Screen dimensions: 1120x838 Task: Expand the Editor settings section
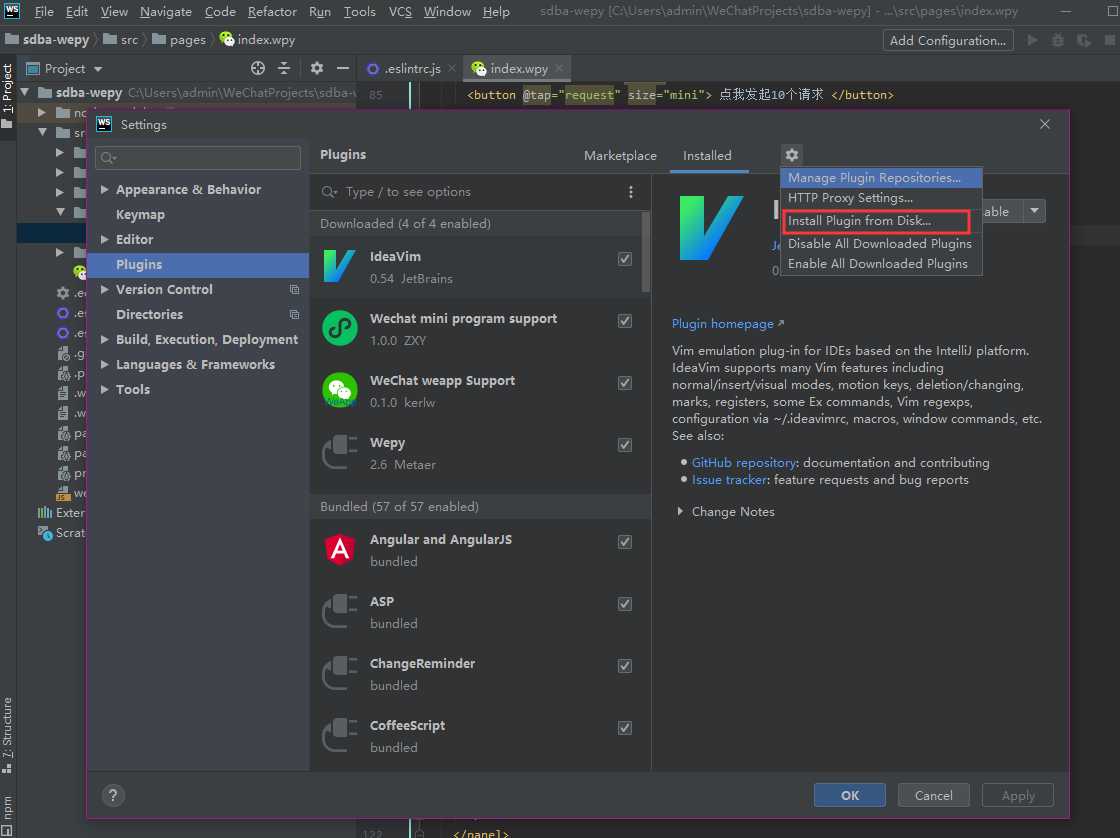click(104, 239)
